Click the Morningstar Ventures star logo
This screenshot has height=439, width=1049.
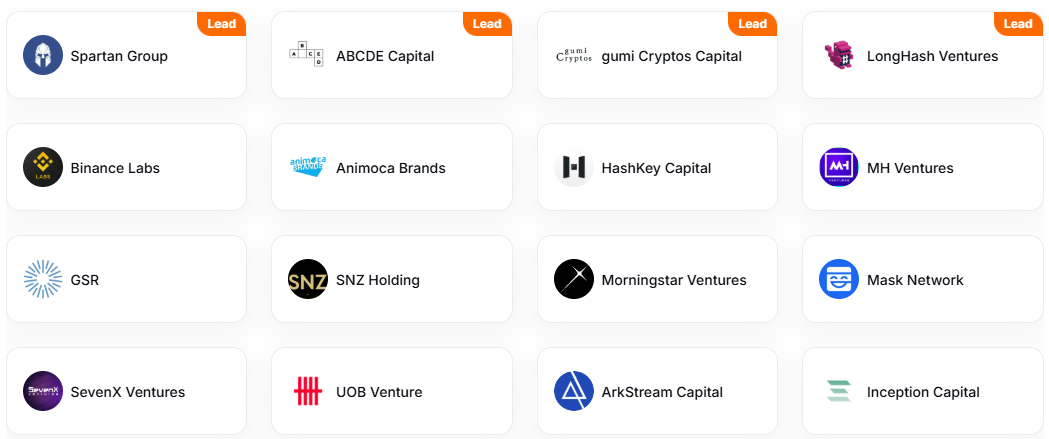coord(574,279)
